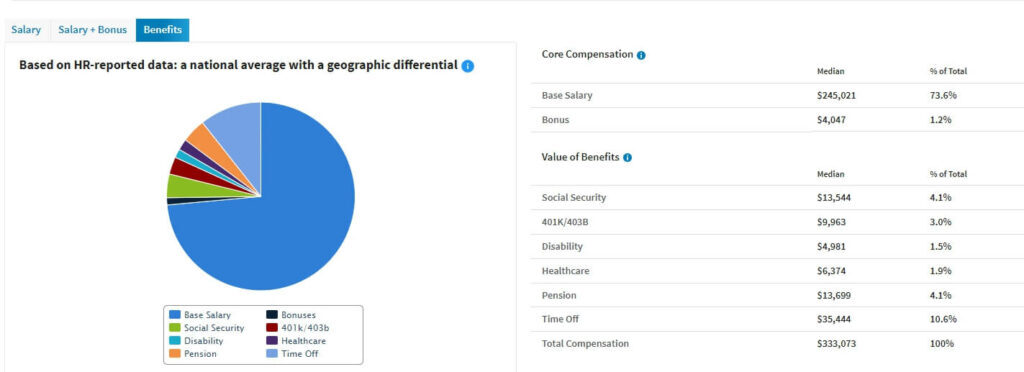Click the Time Off median value $35,444

(834, 319)
